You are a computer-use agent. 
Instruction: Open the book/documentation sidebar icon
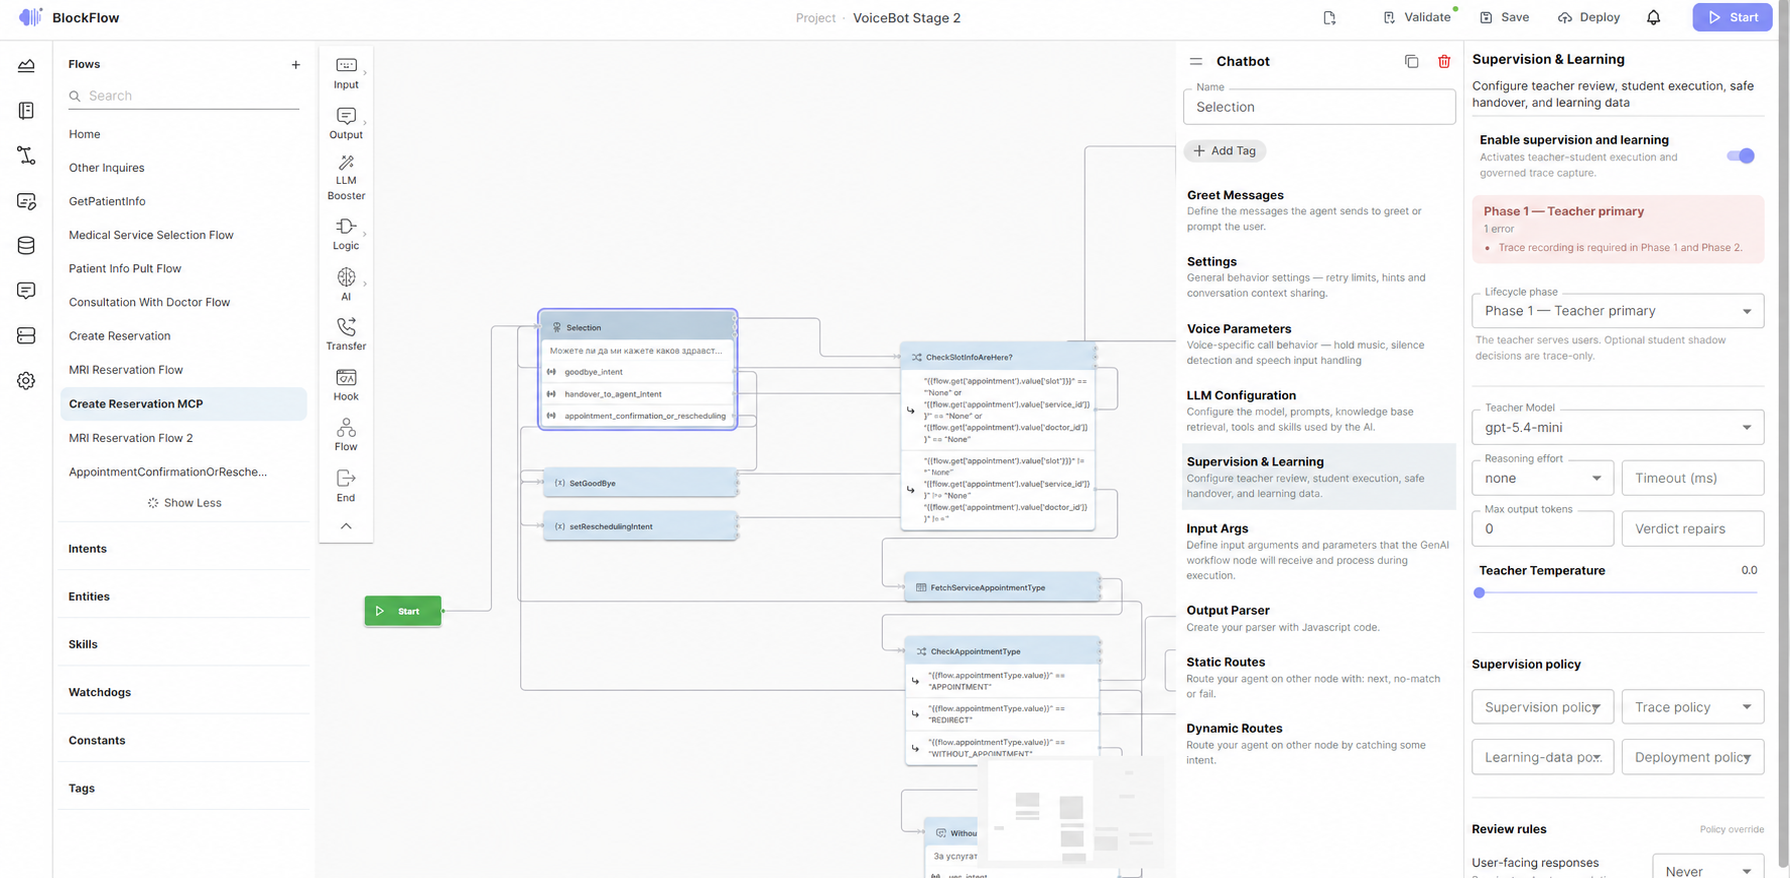26,110
